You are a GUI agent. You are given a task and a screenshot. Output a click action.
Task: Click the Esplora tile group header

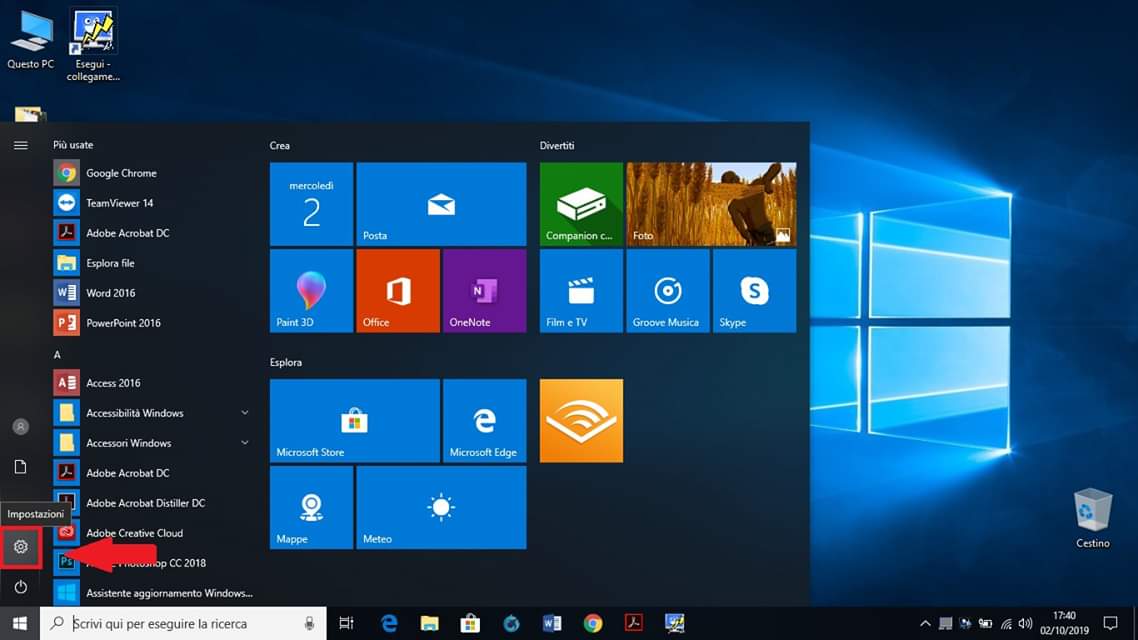(x=285, y=362)
